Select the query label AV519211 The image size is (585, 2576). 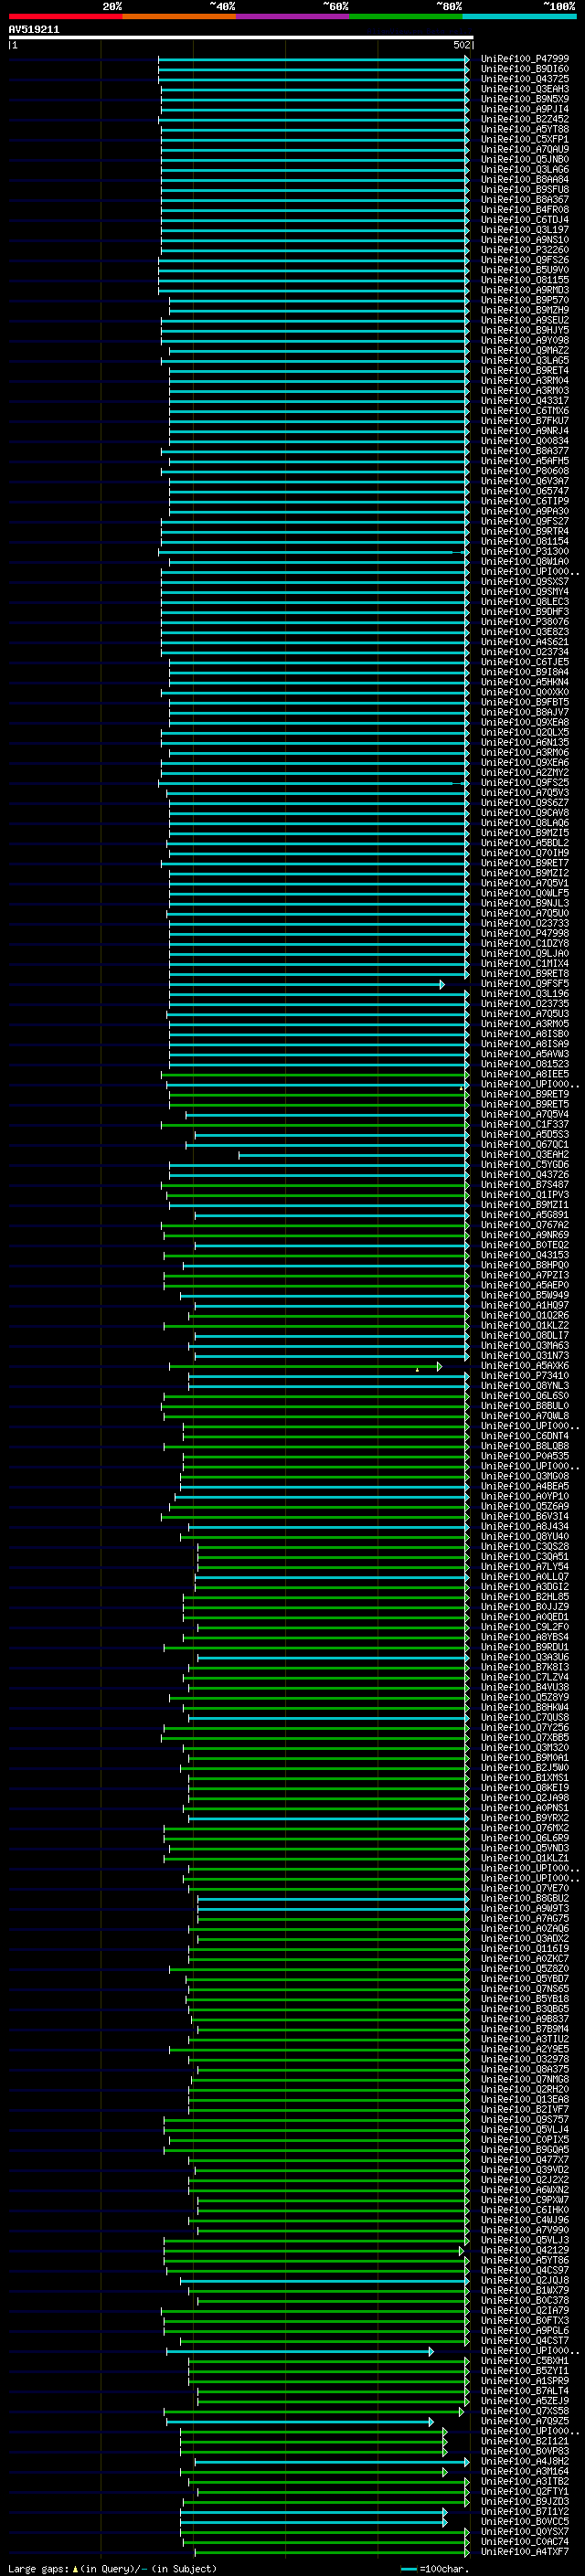pyautogui.click(x=34, y=30)
